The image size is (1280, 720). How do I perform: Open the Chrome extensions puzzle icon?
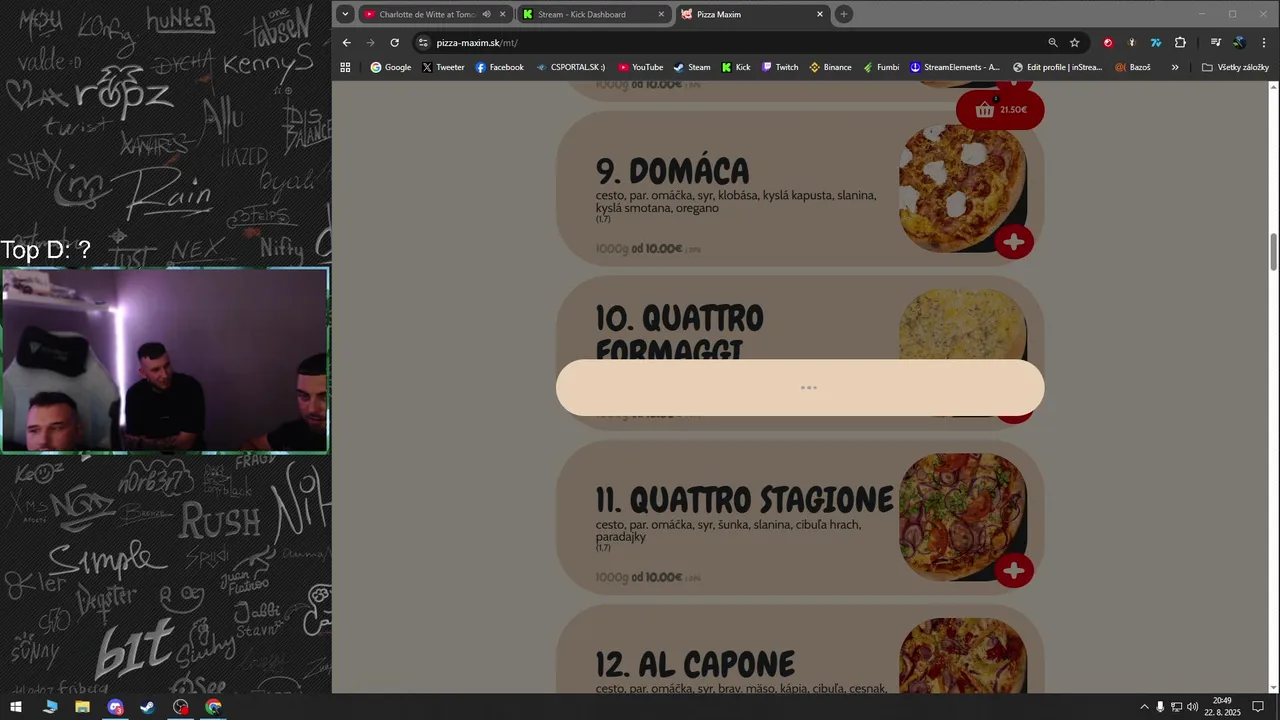1180,42
